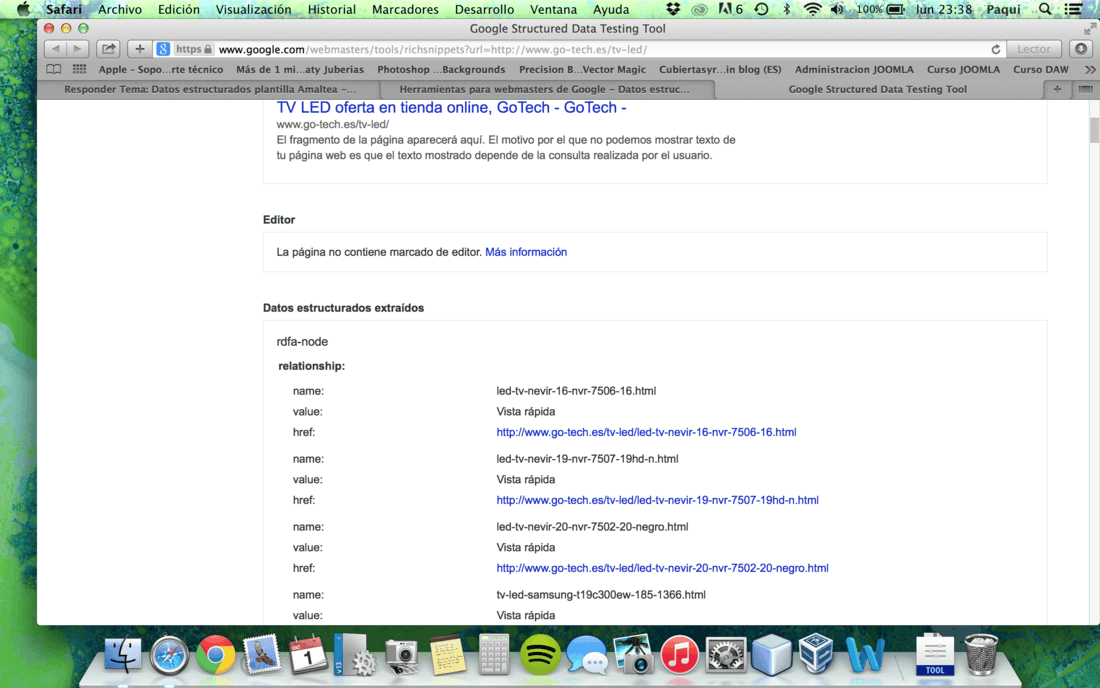Show all tabs overview
Viewport: 1100px width, 688px height.
coord(1085,89)
